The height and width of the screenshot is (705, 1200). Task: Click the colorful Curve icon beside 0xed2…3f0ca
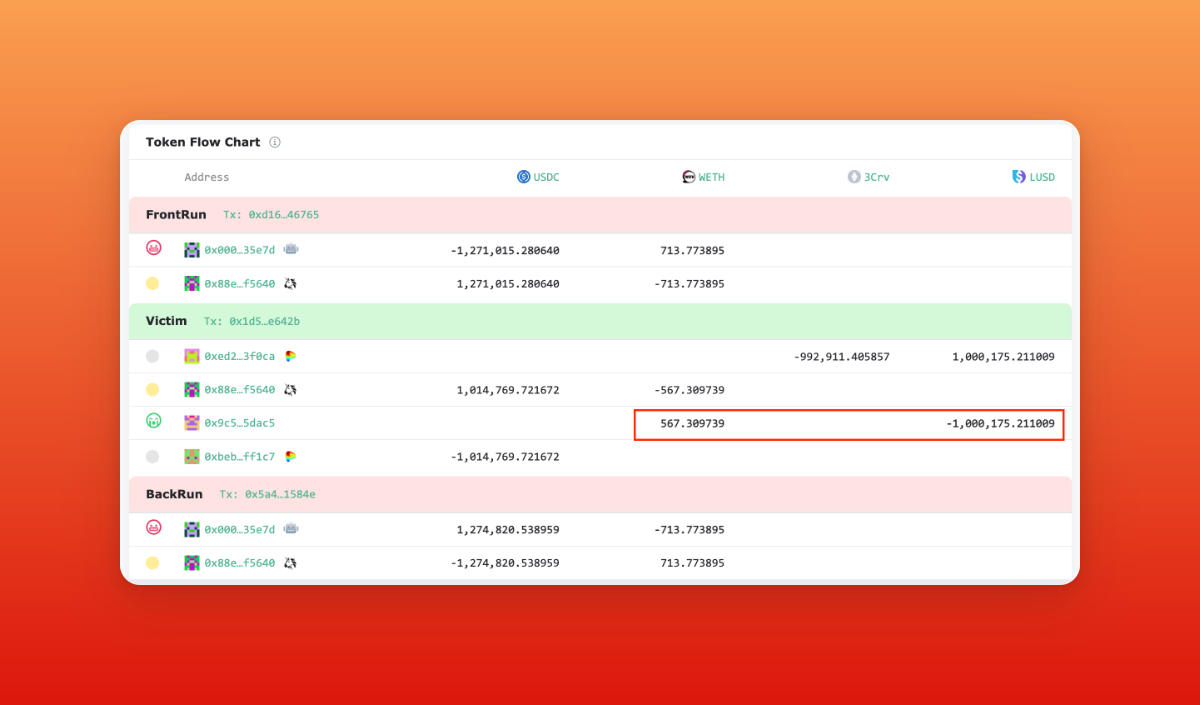tap(290, 356)
